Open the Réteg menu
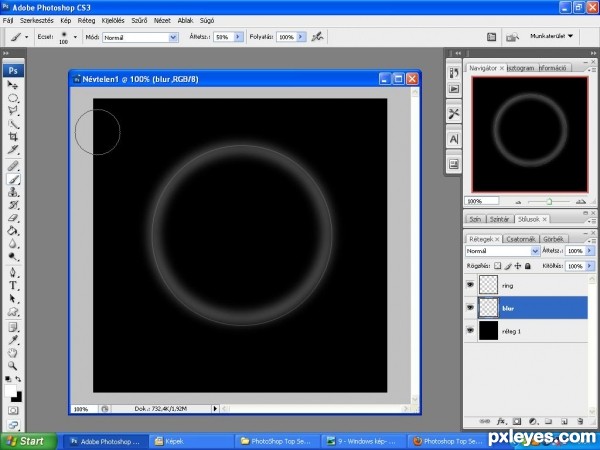600x450 pixels. [x=86, y=20]
